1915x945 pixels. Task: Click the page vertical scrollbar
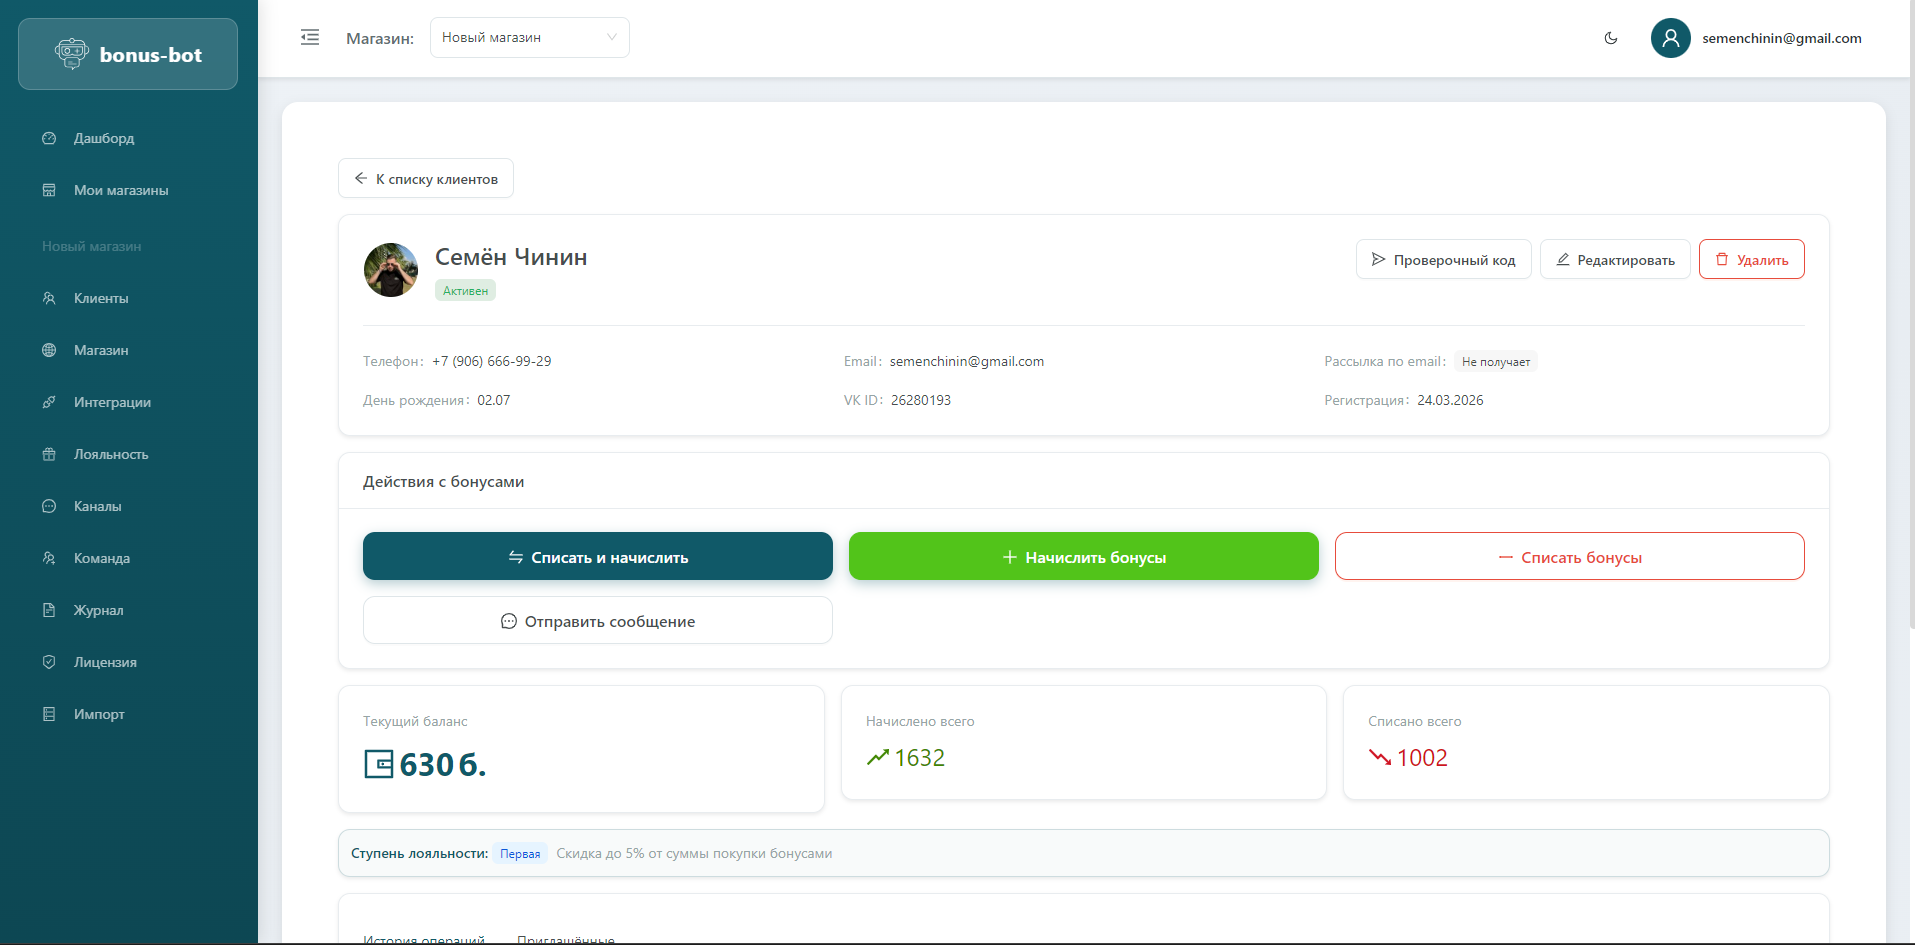1911,314
